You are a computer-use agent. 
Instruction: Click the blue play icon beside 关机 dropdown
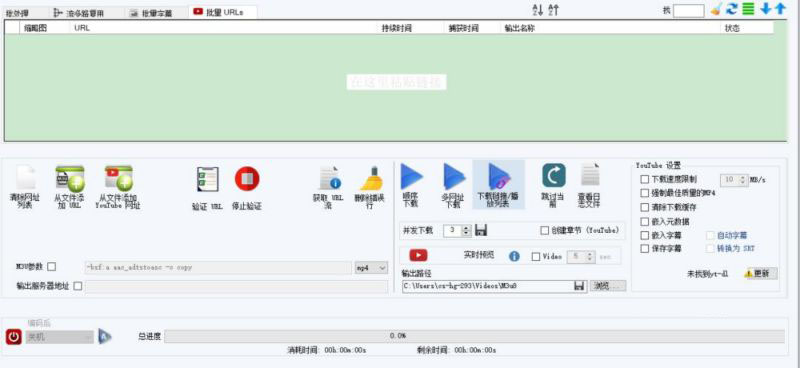(105, 336)
